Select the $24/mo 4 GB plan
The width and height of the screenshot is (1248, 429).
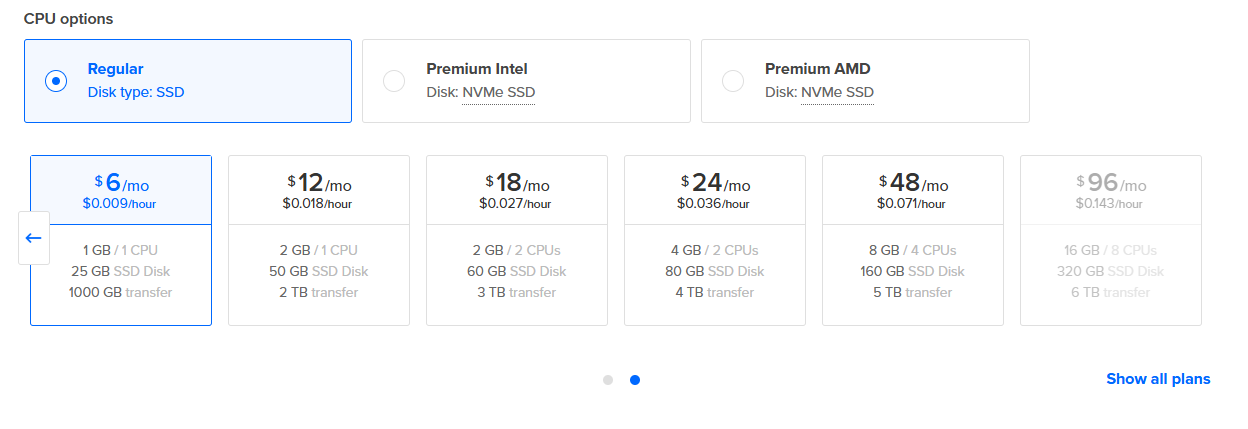click(715, 240)
